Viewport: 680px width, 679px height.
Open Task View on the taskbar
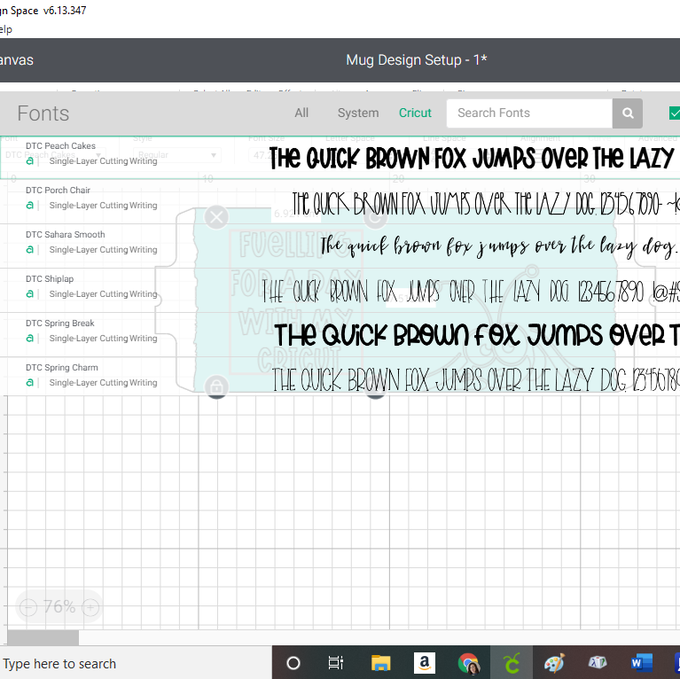point(336,663)
